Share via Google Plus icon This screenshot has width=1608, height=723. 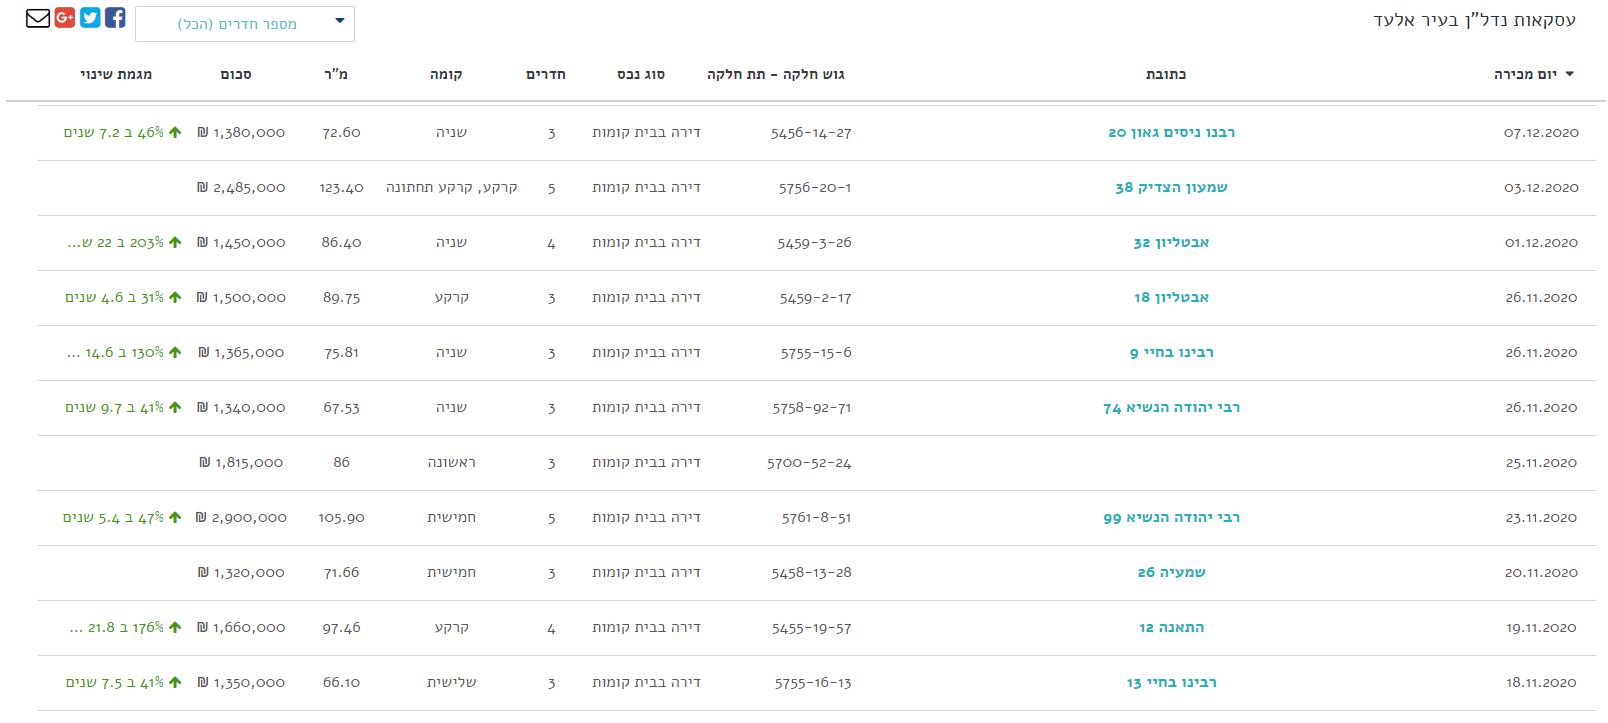(65, 17)
